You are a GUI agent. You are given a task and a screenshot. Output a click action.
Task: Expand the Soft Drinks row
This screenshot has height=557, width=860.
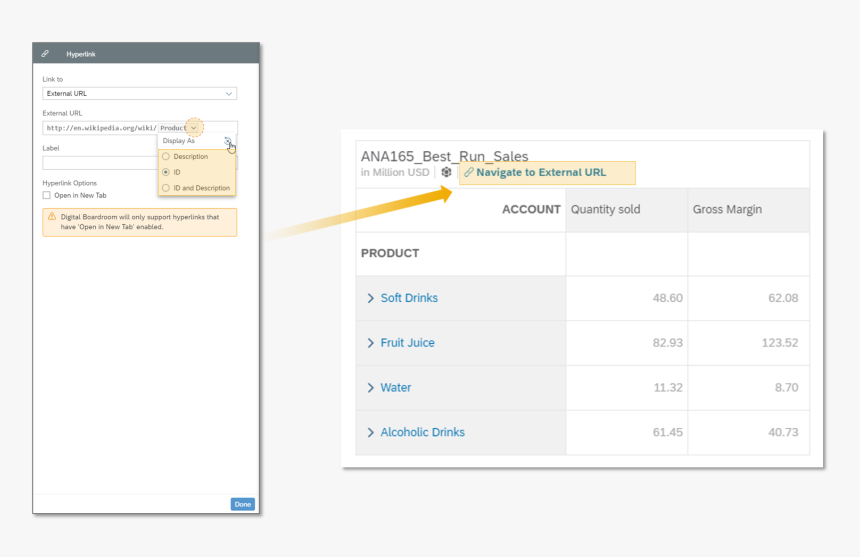tap(370, 298)
